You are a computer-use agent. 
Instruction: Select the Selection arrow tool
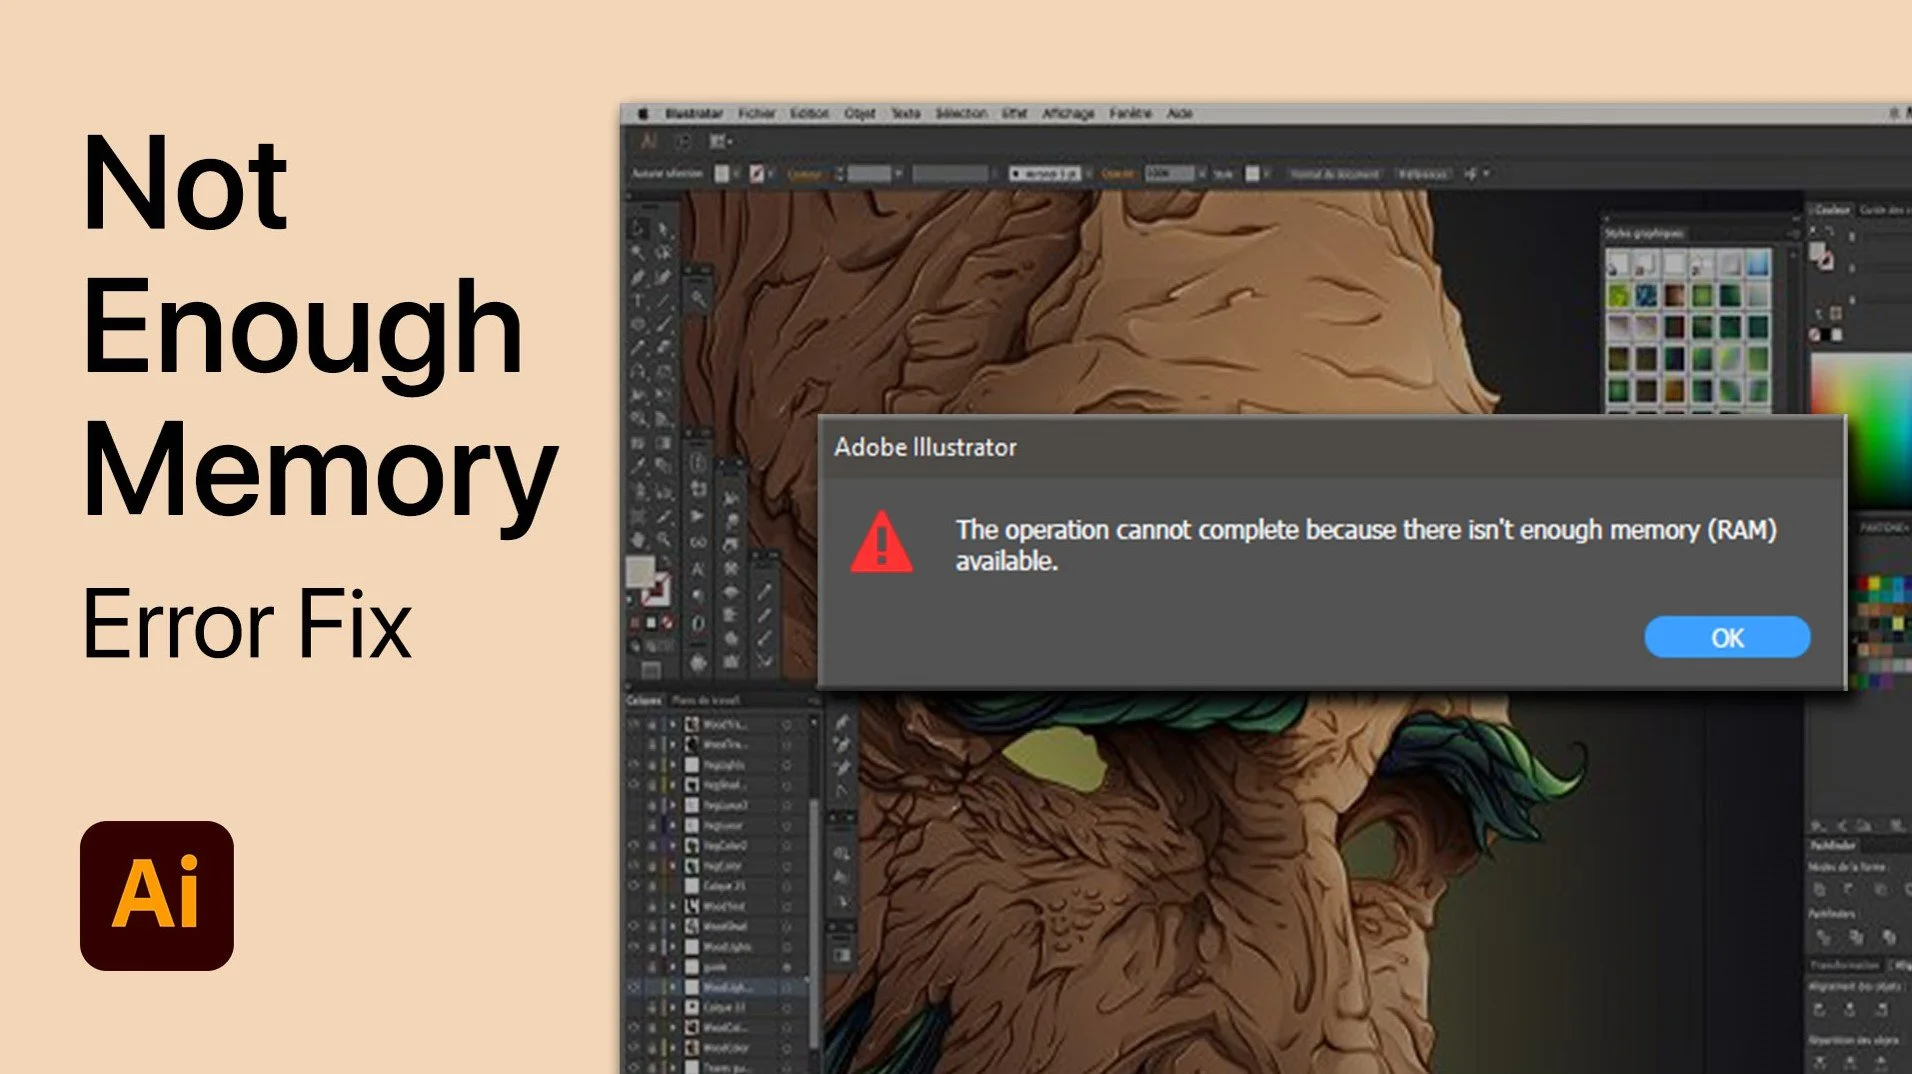639,229
